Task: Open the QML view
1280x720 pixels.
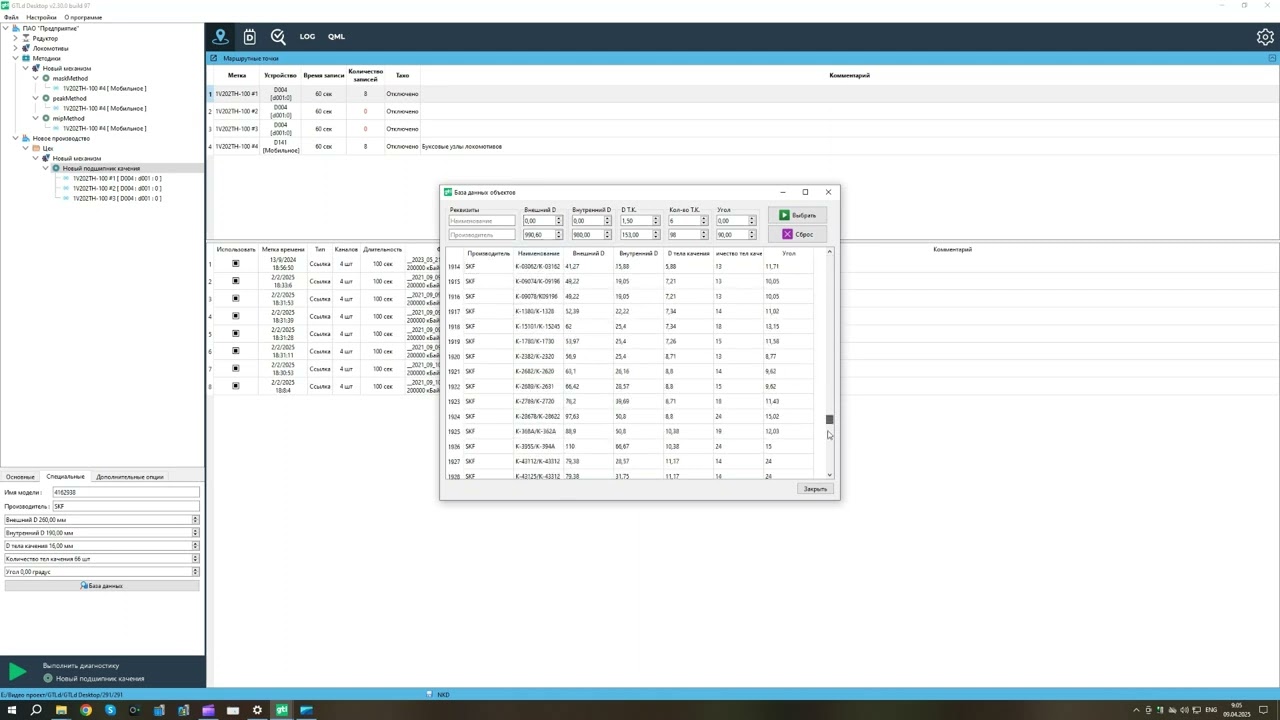Action: 336,37
